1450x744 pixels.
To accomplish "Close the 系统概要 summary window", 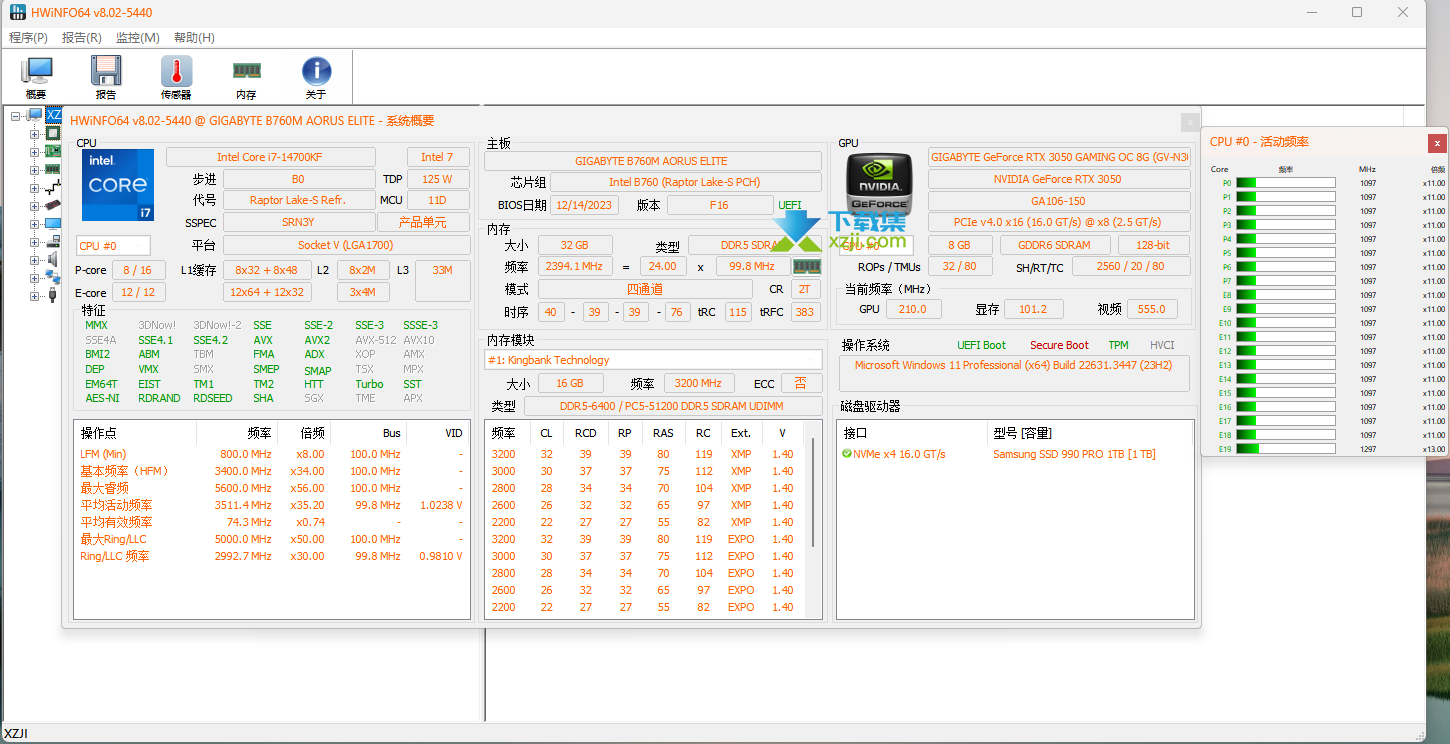I will click(1190, 121).
